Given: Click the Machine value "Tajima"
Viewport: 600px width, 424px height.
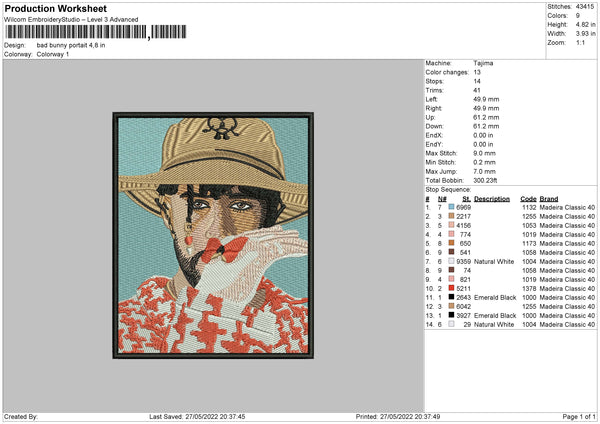Looking at the screenshot, I should [483, 63].
